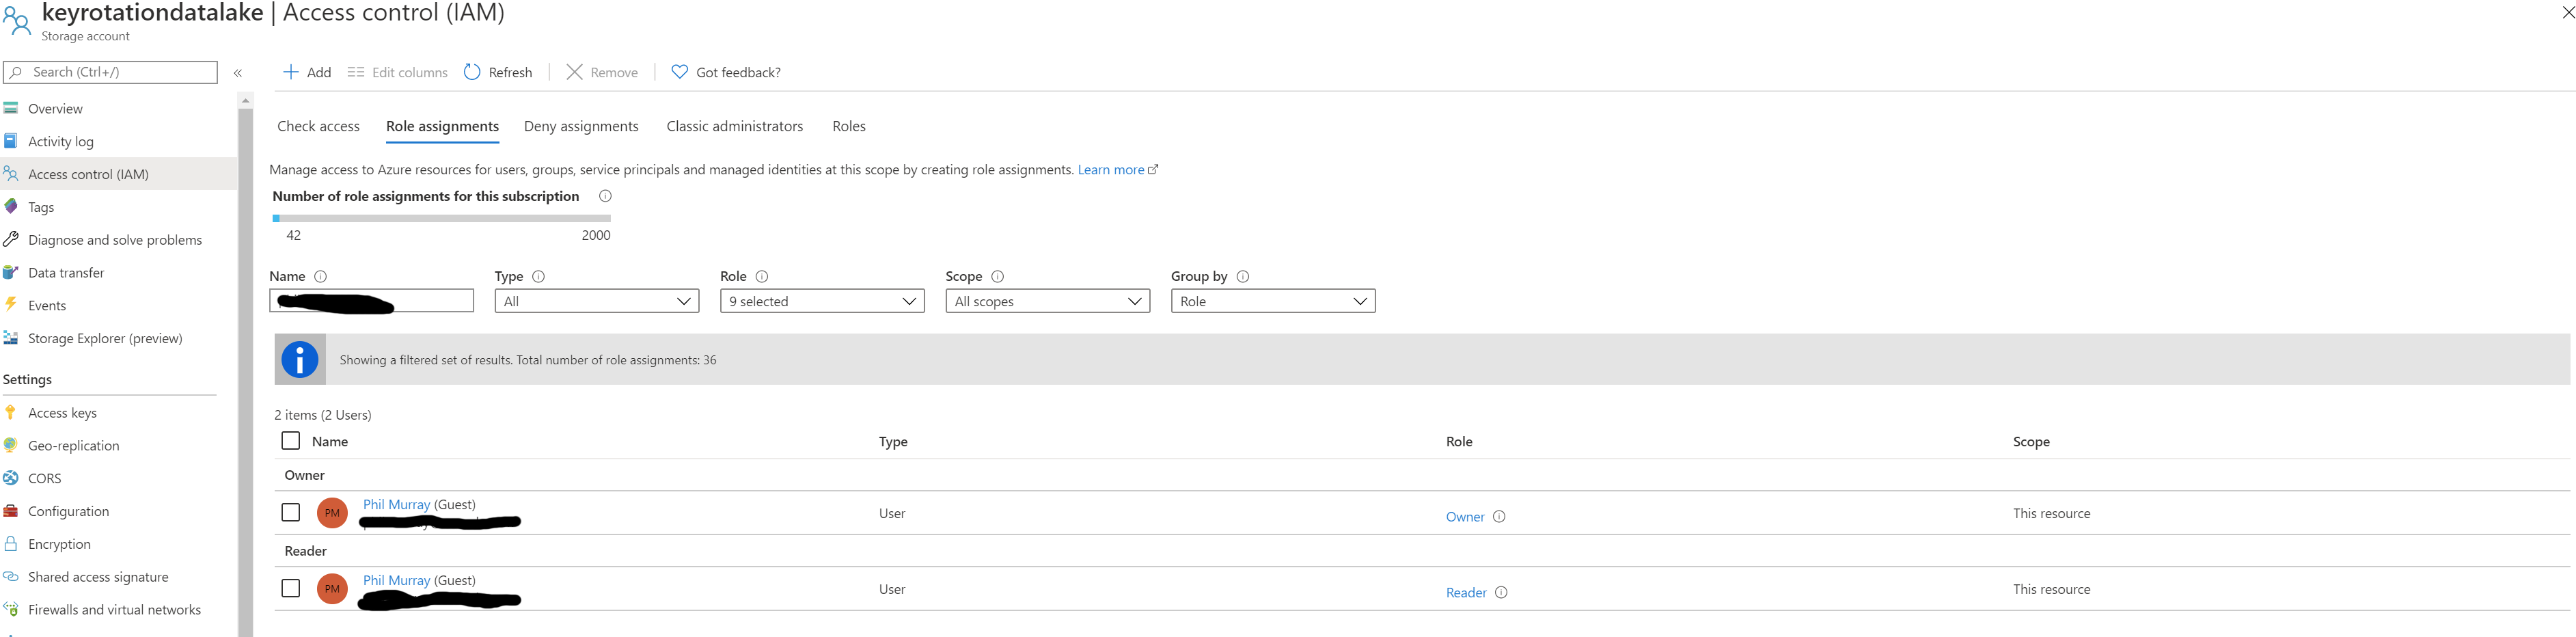Image resolution: width=2576 pixels, height=637 pixels.
Task: Click the Shared access signature icon
Action: point(11,576)
